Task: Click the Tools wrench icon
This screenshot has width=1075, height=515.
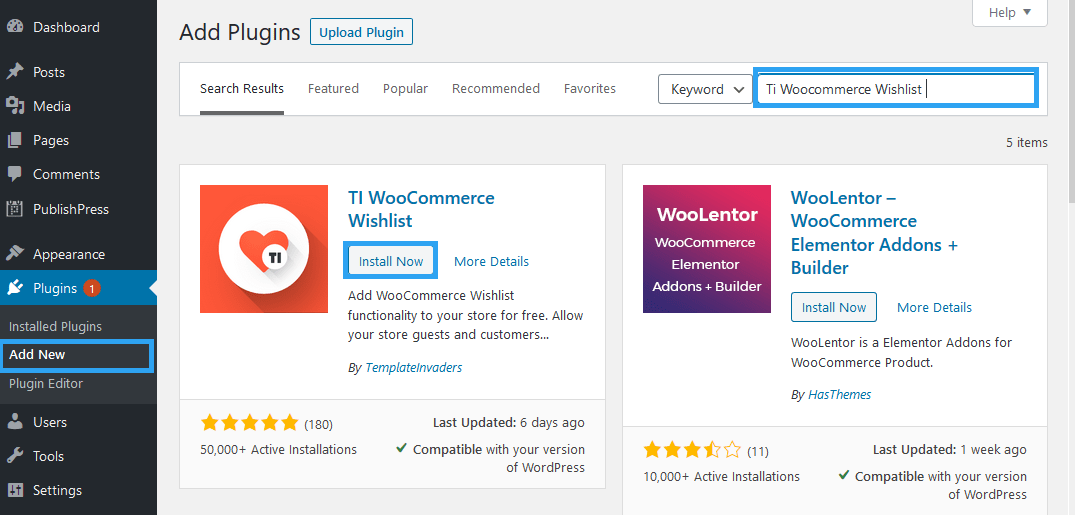Action: click(x=14, y=456)
